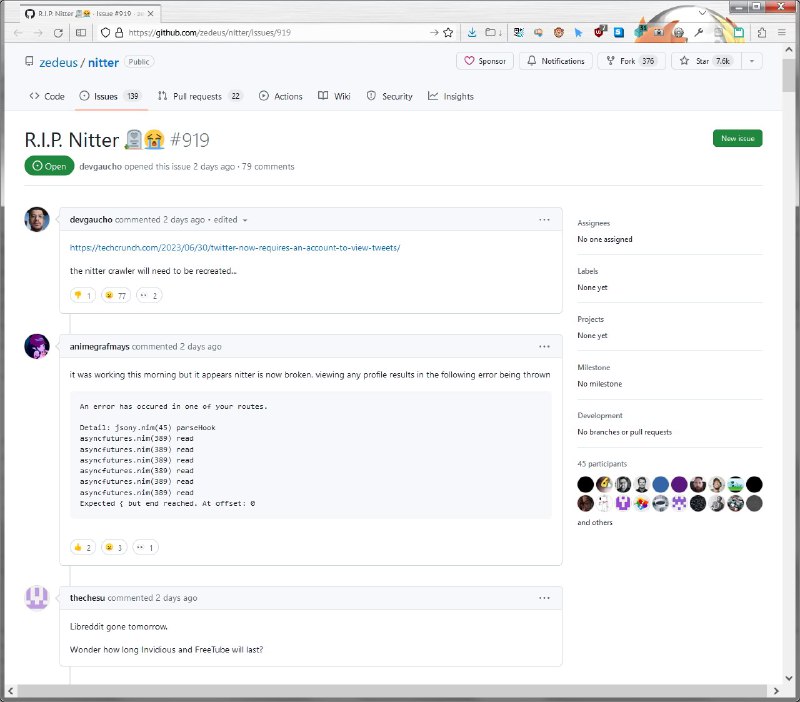
Task: Open the star lists dropdown arrow
Action: pos(752,61)
